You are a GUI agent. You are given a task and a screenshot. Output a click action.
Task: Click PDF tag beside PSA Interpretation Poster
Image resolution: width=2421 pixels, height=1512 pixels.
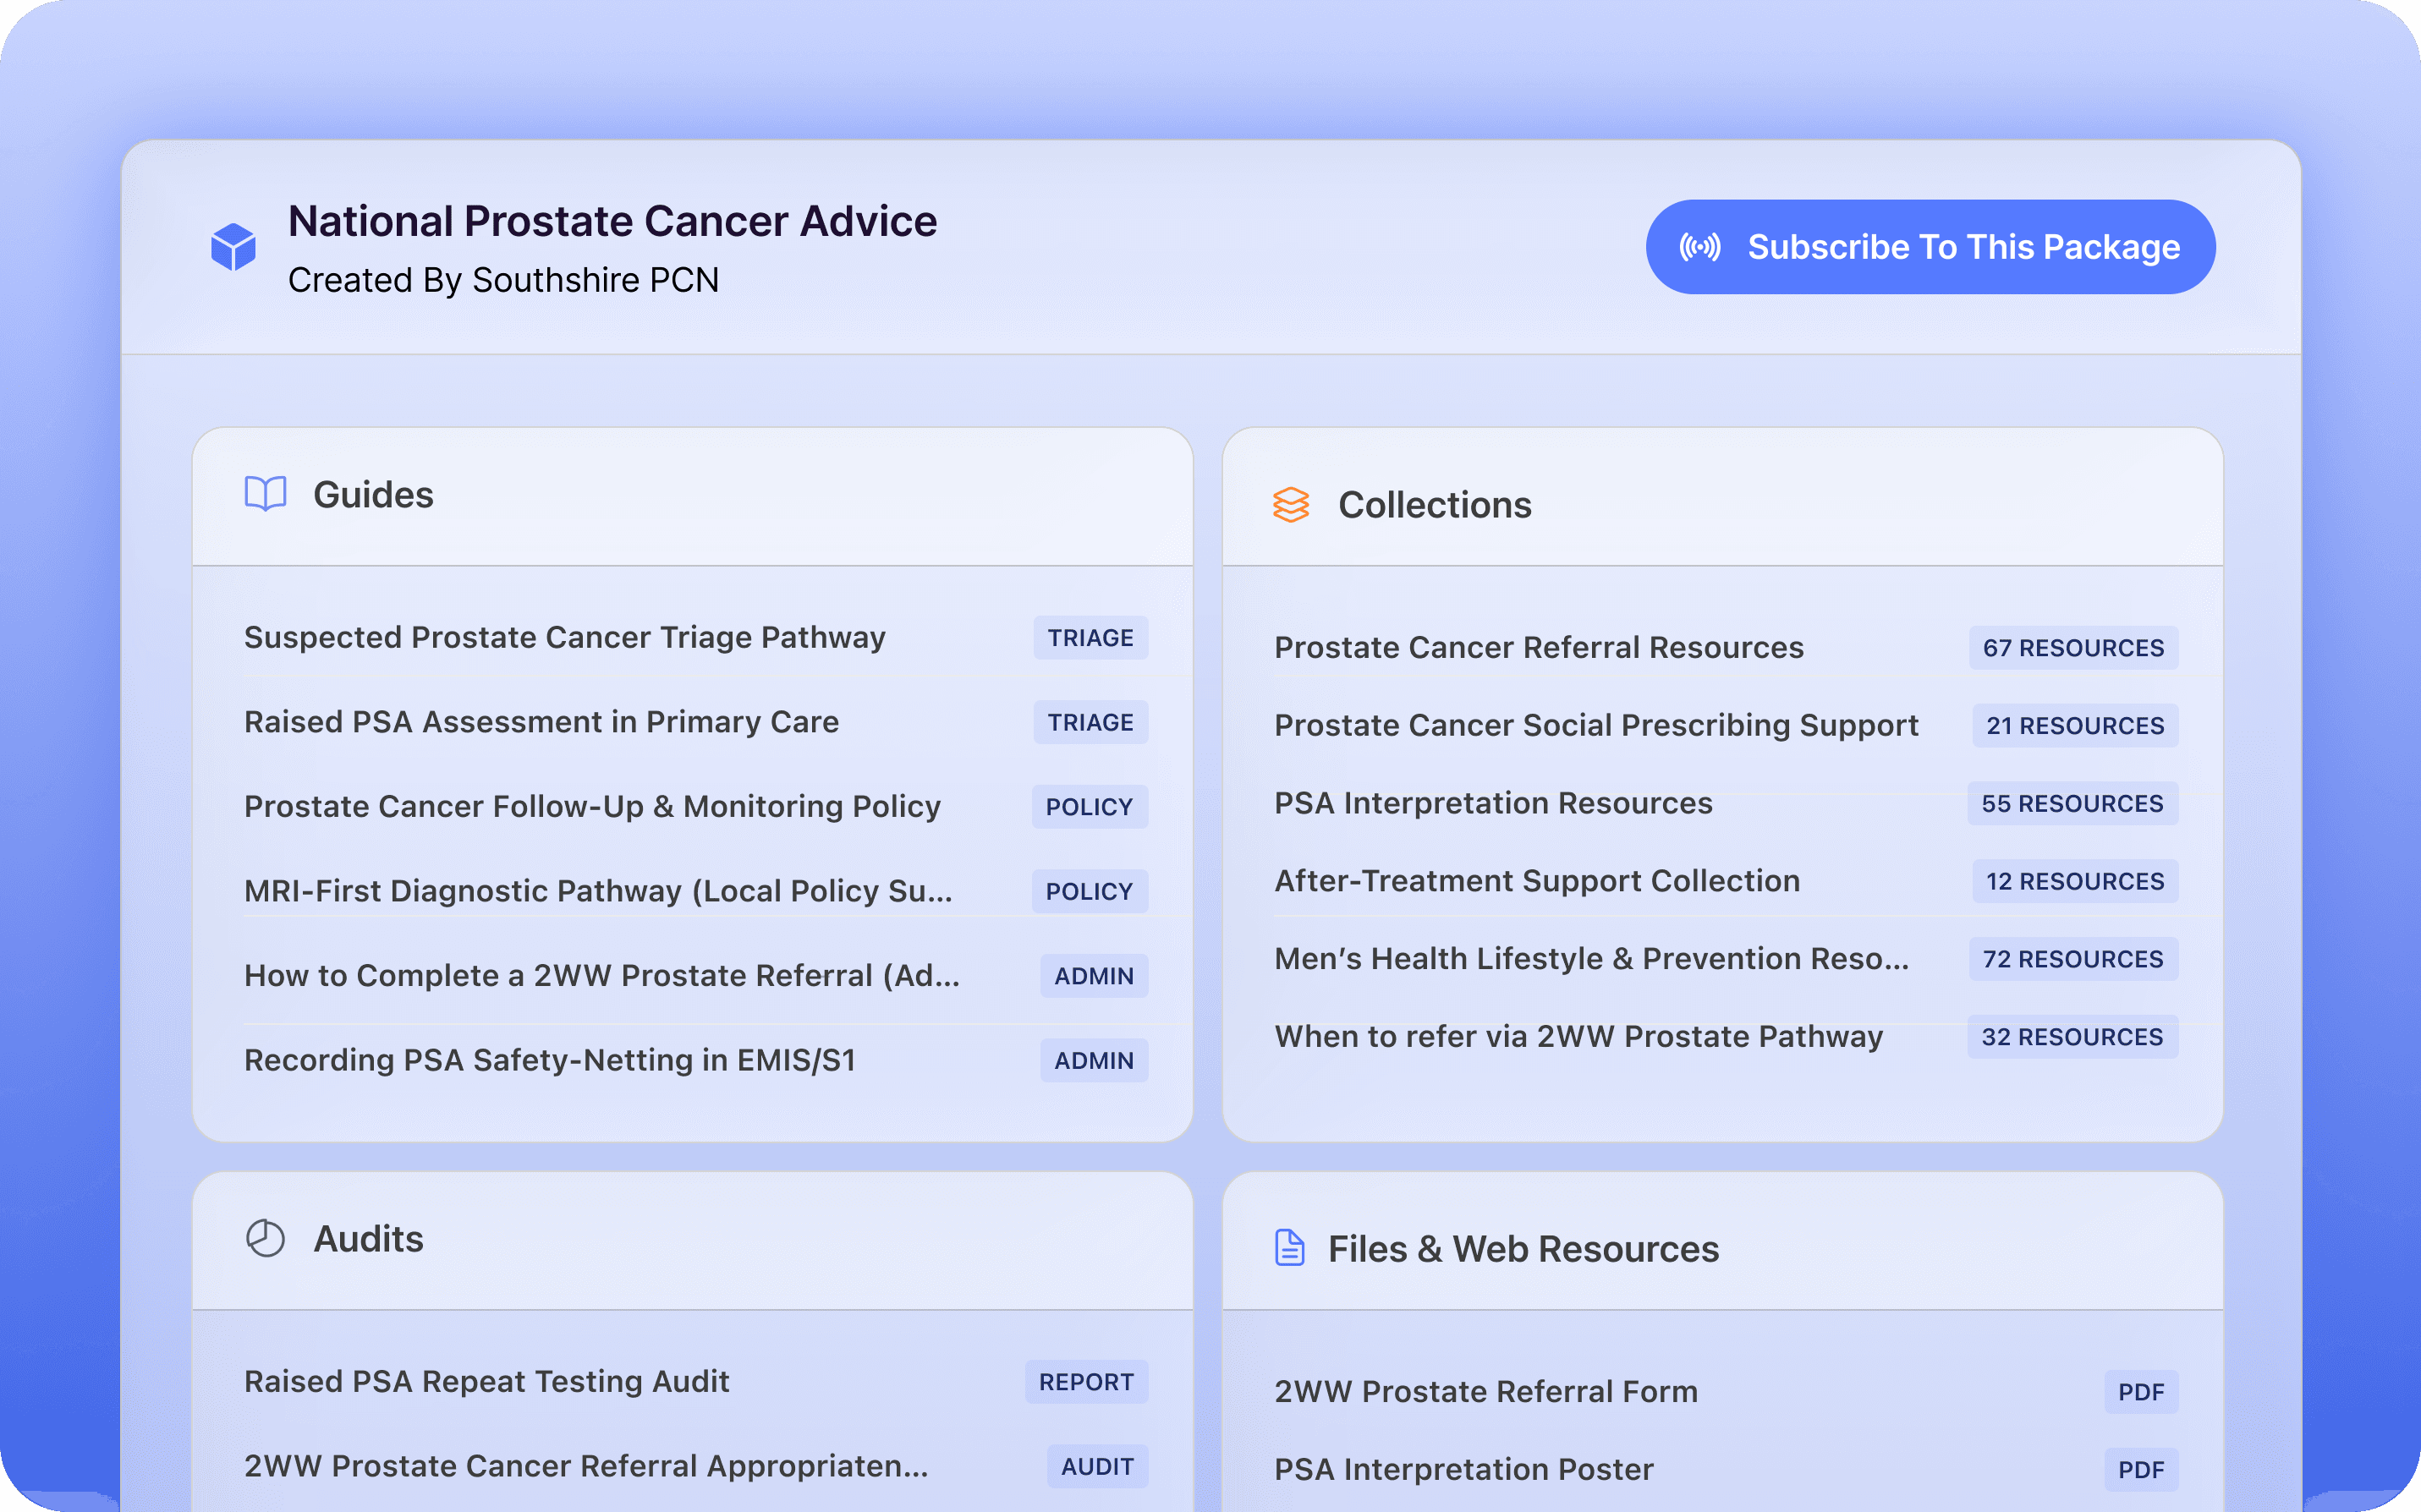point(2140,1470)
